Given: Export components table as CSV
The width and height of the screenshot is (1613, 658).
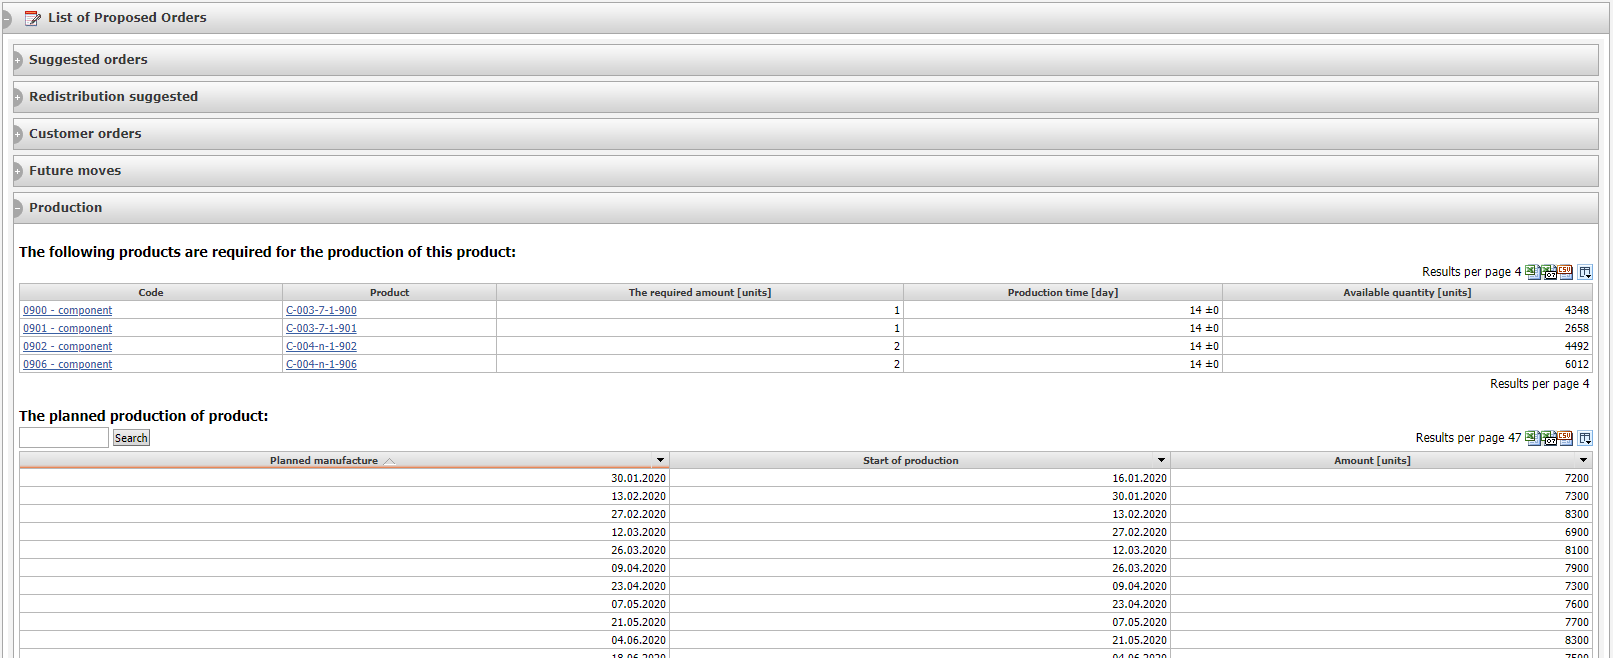Looking at the screenshot, I should point(1565,272).
